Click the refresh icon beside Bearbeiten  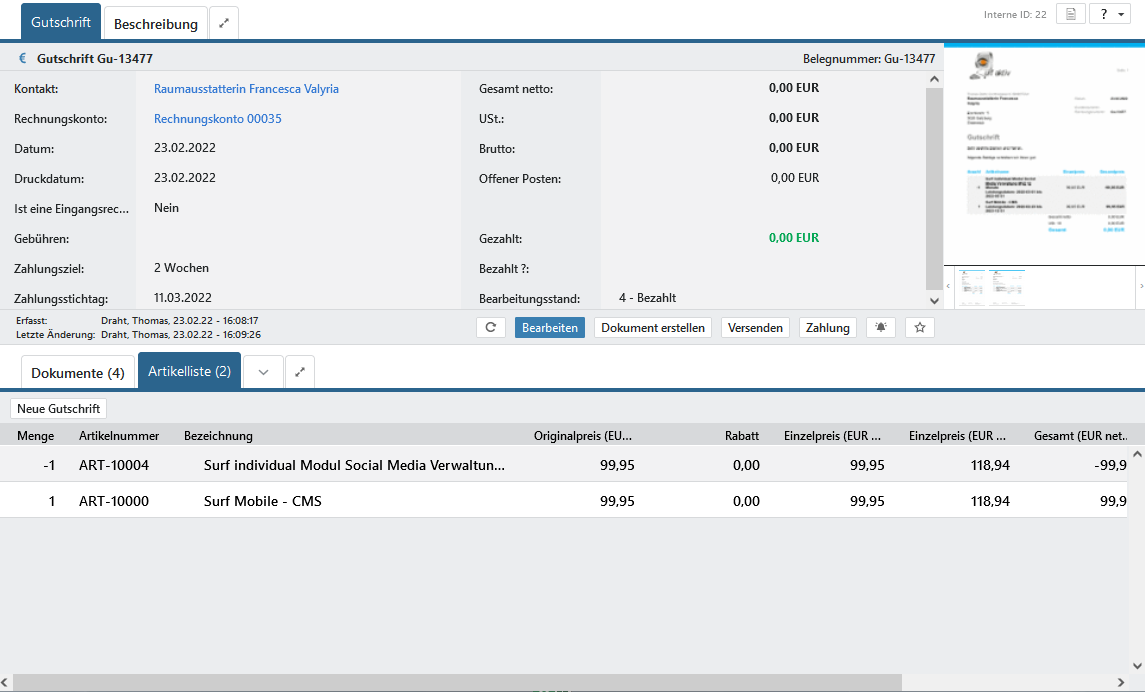(x=491, y=328)
